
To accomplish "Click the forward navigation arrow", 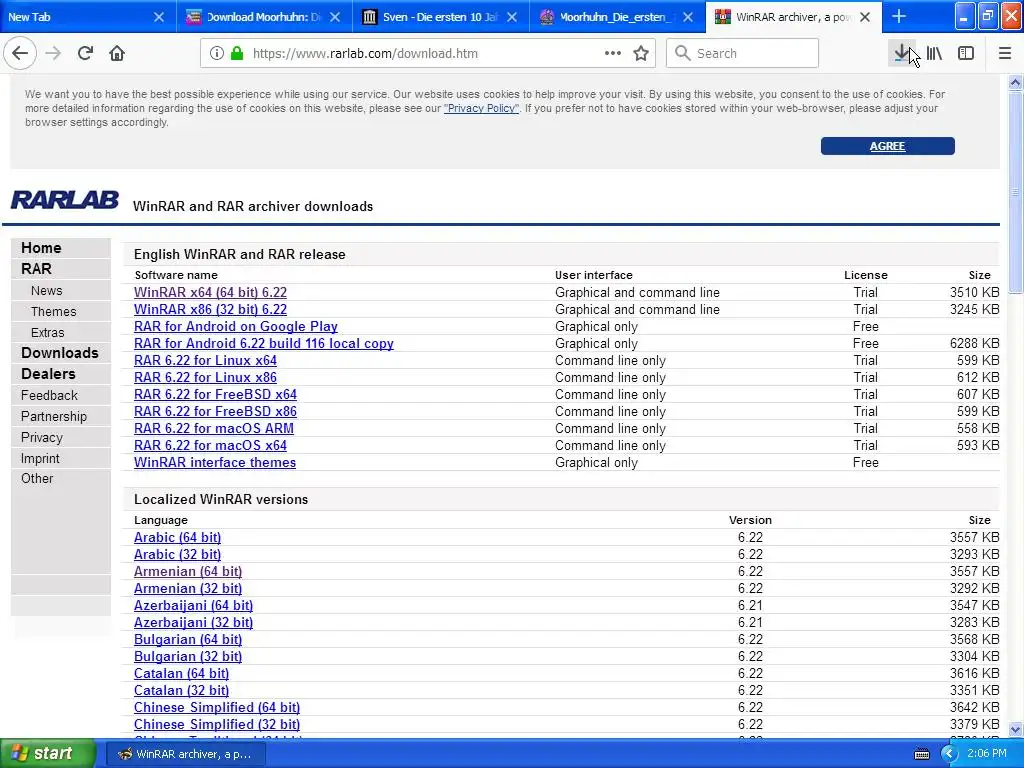I will (x=53, y=54).
